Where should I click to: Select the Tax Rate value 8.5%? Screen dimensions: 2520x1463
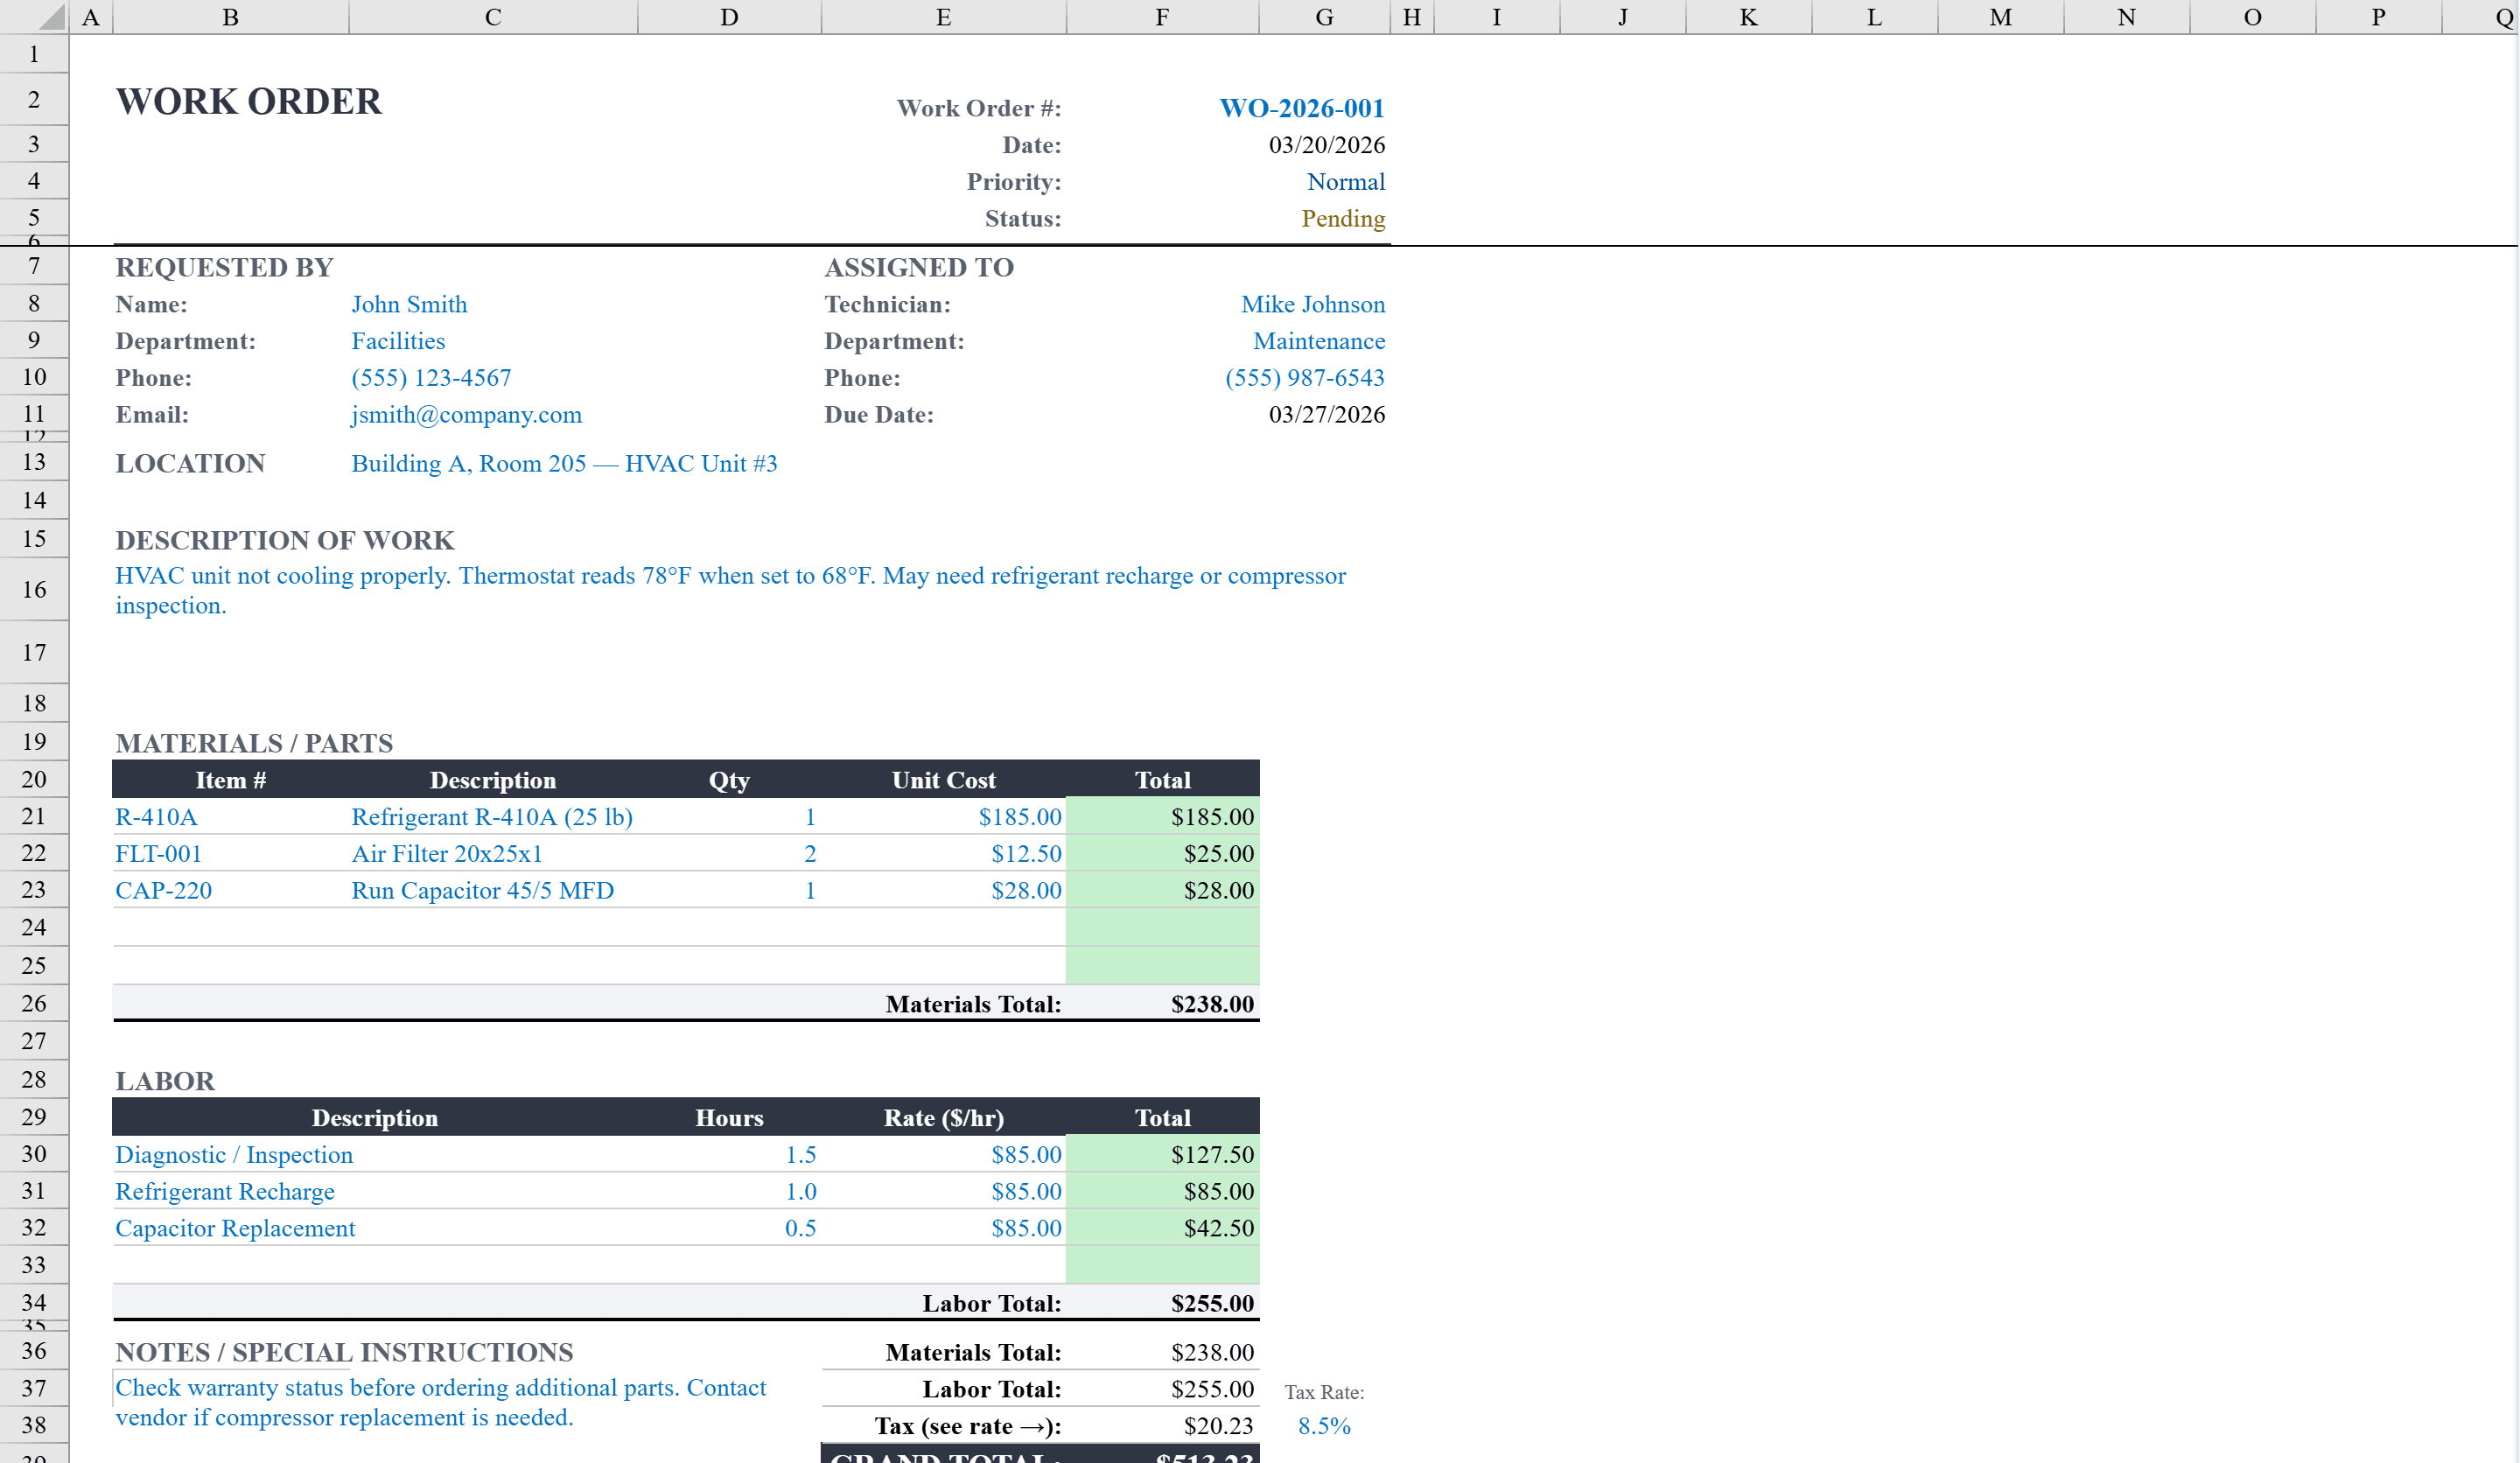(1323, 1426)
